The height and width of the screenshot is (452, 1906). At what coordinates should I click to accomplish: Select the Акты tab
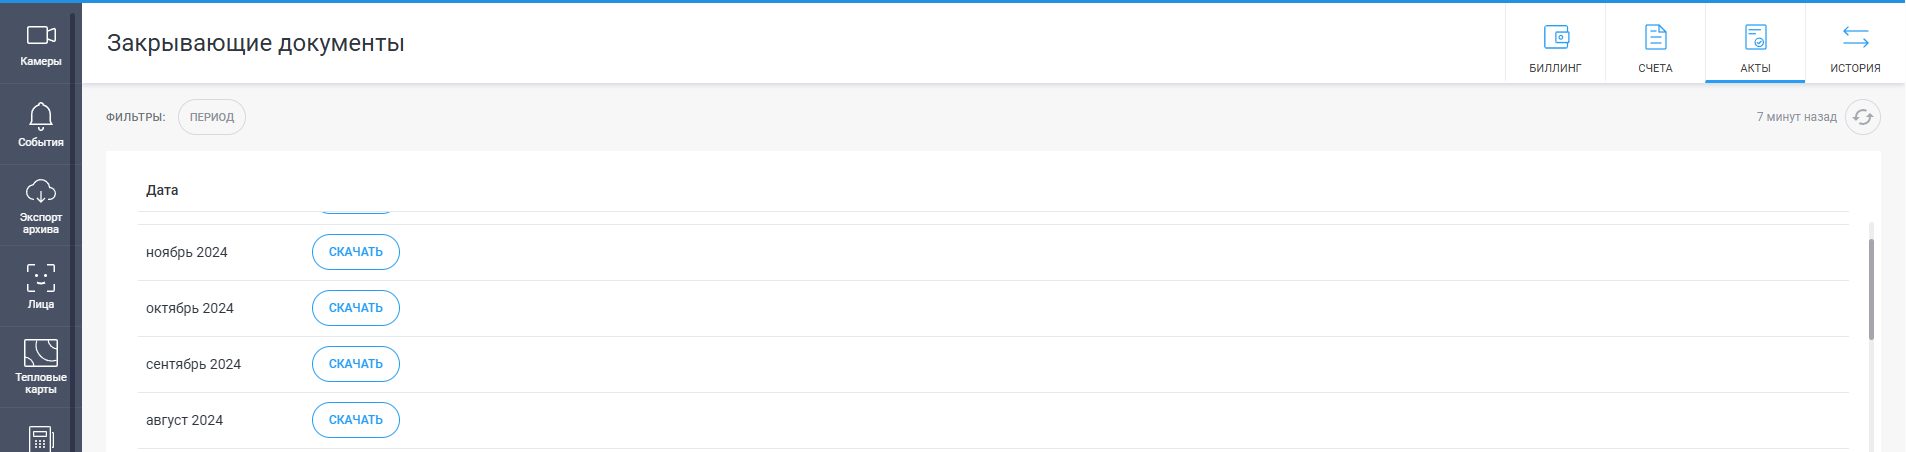tap(1755, 44)
